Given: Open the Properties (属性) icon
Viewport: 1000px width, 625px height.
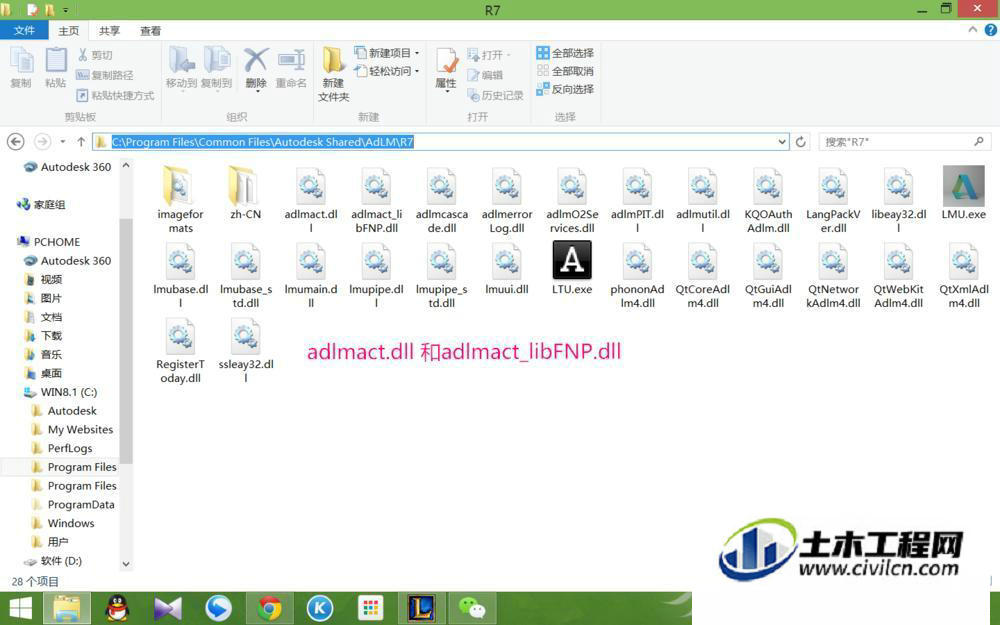Looking at the screenshot, I should click(x=446, y=69).
